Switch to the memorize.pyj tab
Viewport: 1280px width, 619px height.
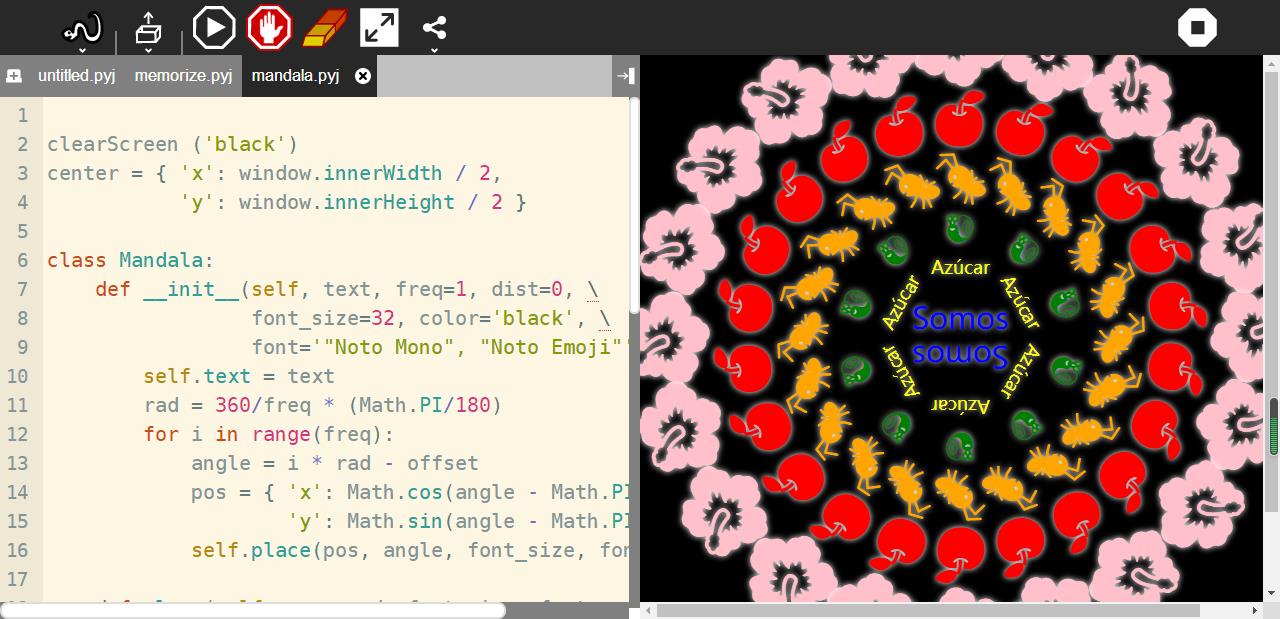[x=183, y=76]
